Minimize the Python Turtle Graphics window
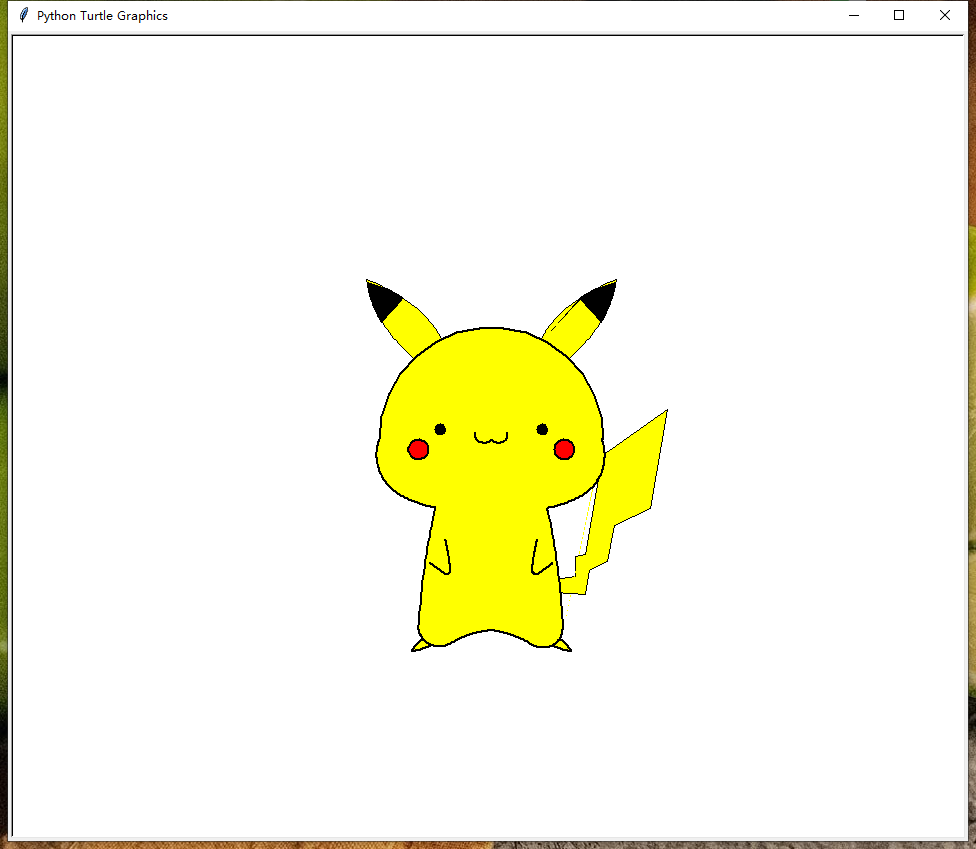 coord(853,16)
